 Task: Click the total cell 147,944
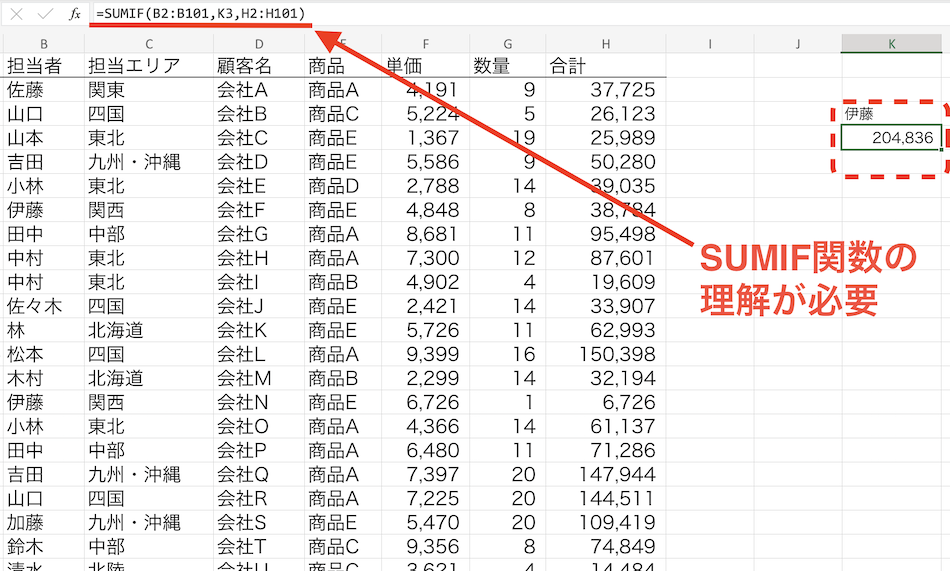(606, 475)
